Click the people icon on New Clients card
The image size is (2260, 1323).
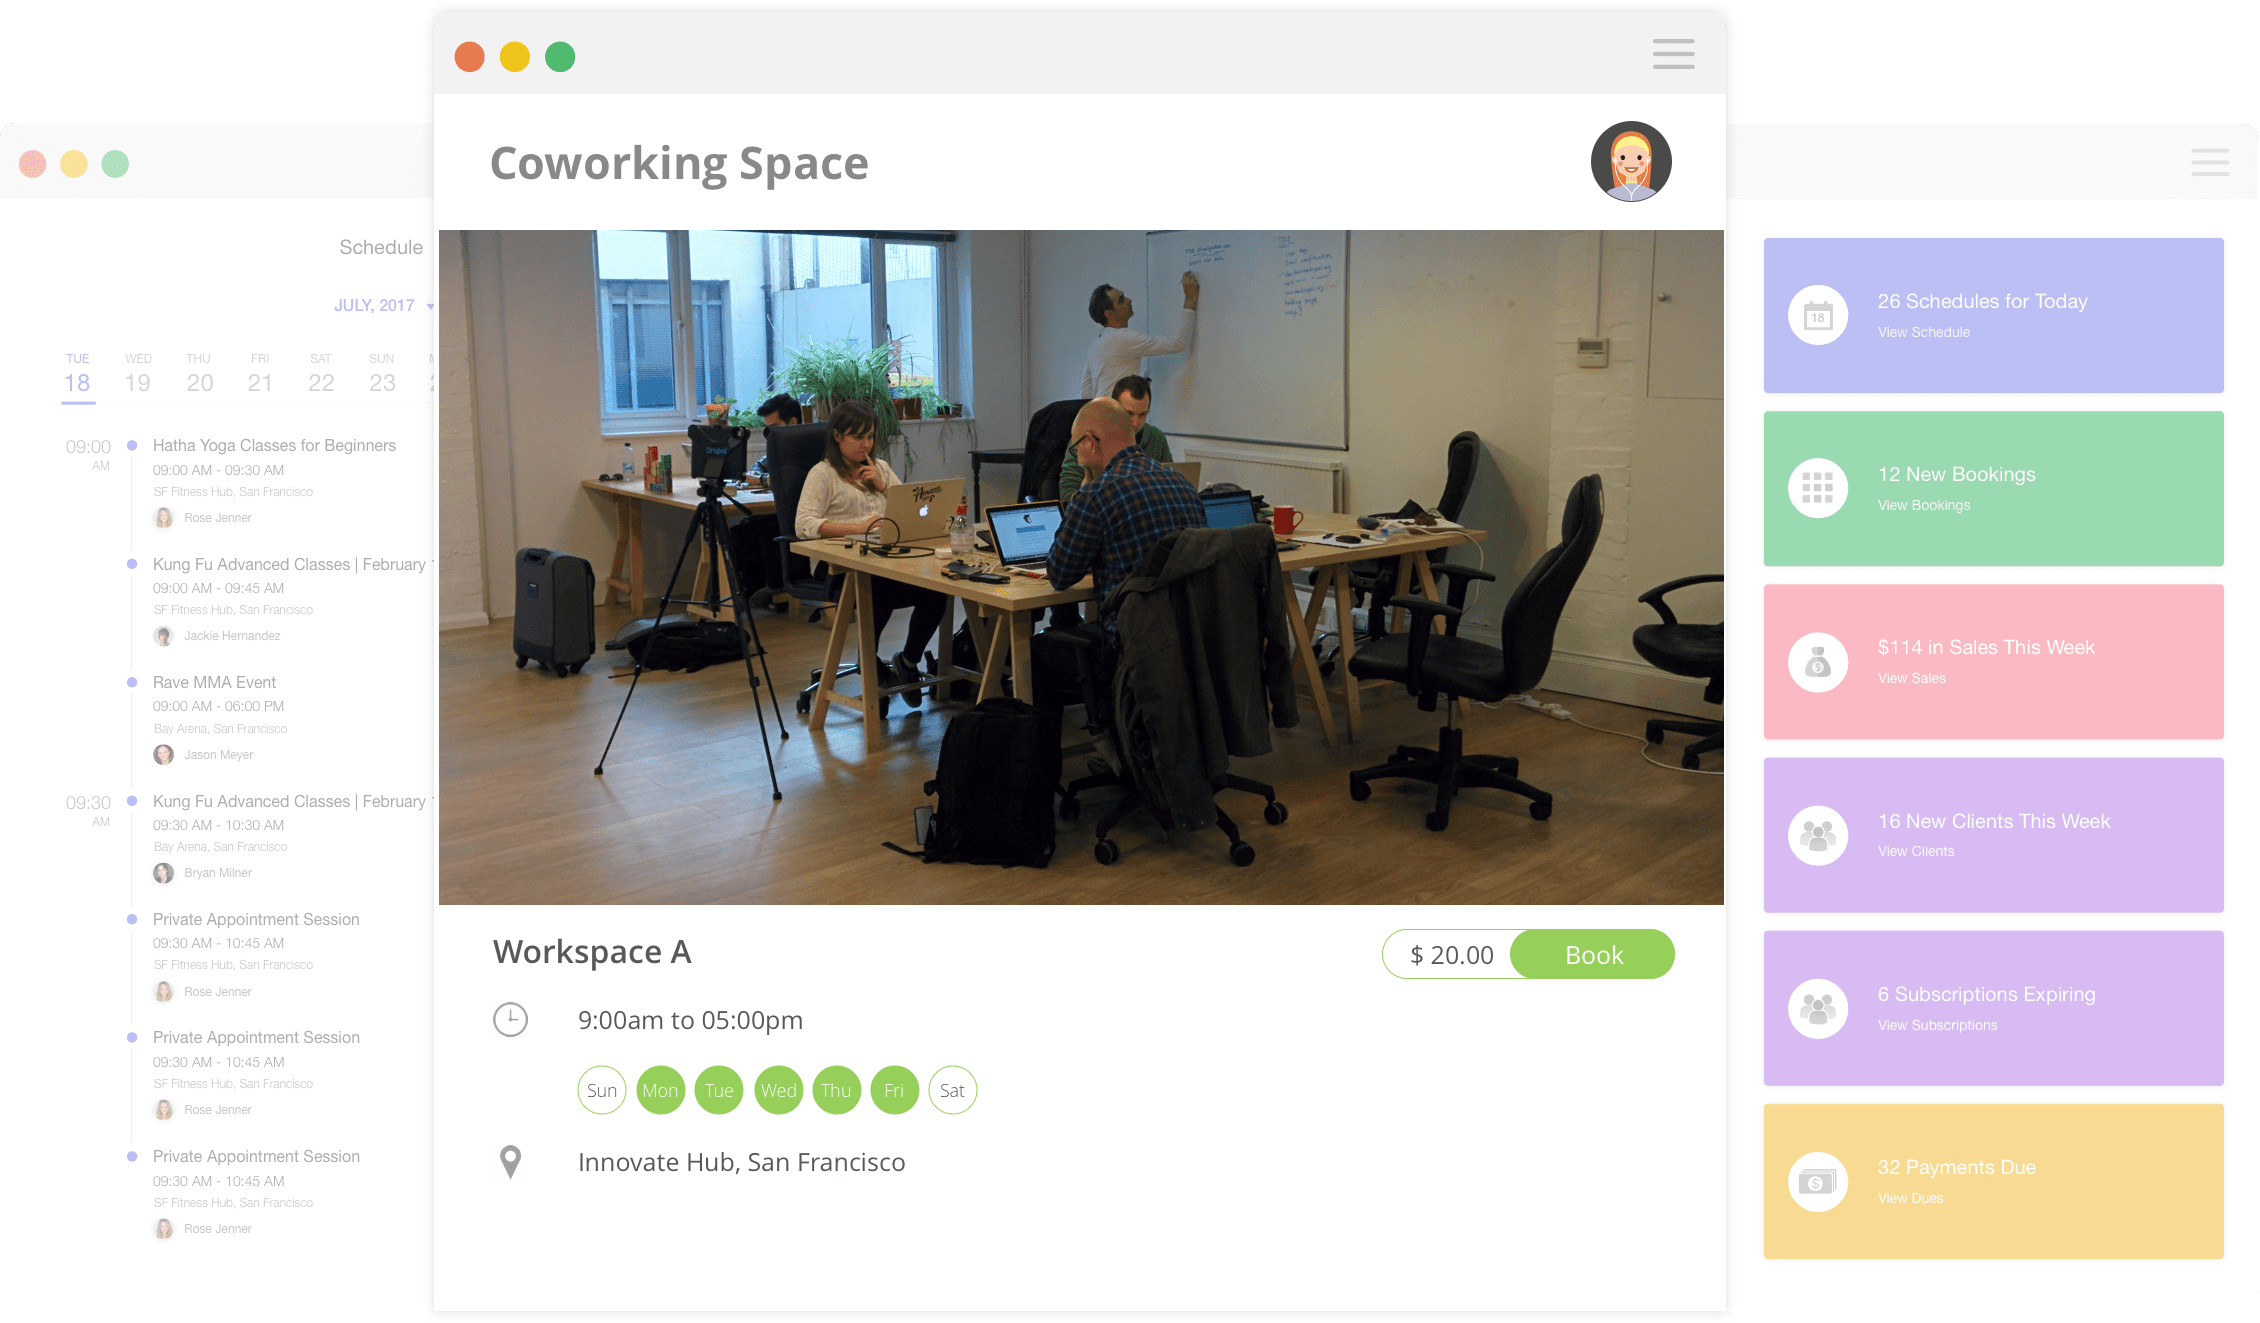1817,835
